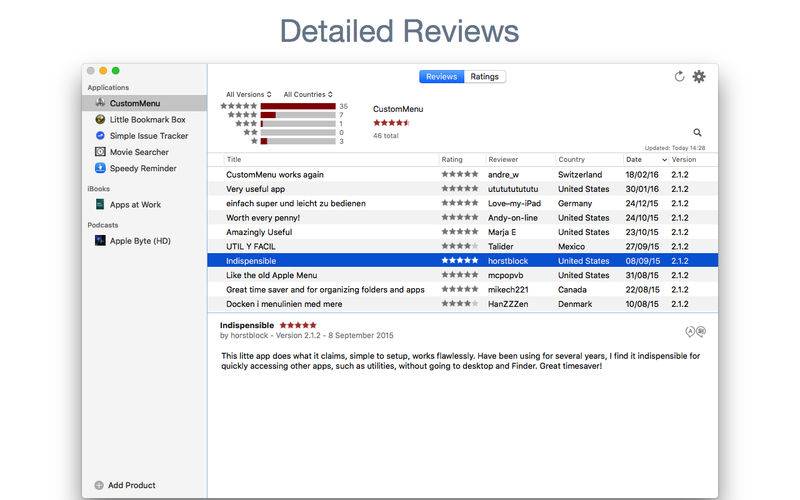This screenshot has height=500, width=800.
Task: Click the refresh reviews icon
Action: click(679, 77)
